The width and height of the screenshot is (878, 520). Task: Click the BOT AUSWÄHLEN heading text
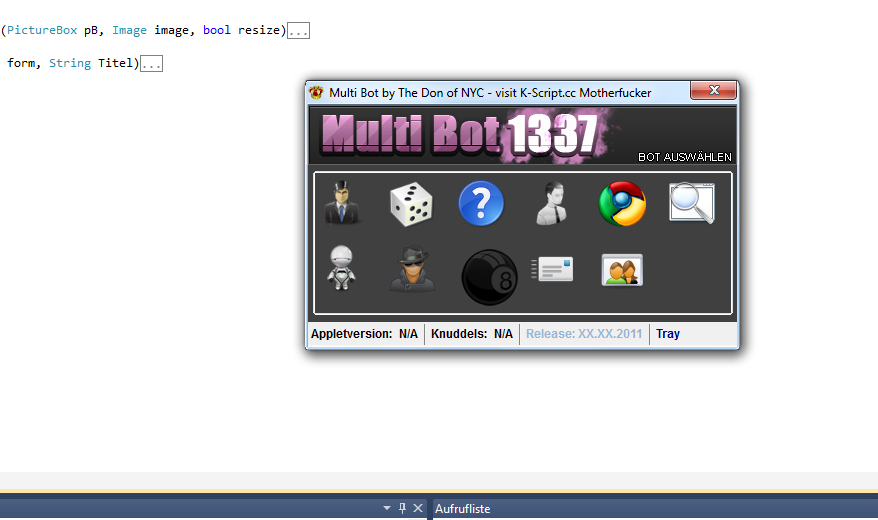tap(685, 157)
